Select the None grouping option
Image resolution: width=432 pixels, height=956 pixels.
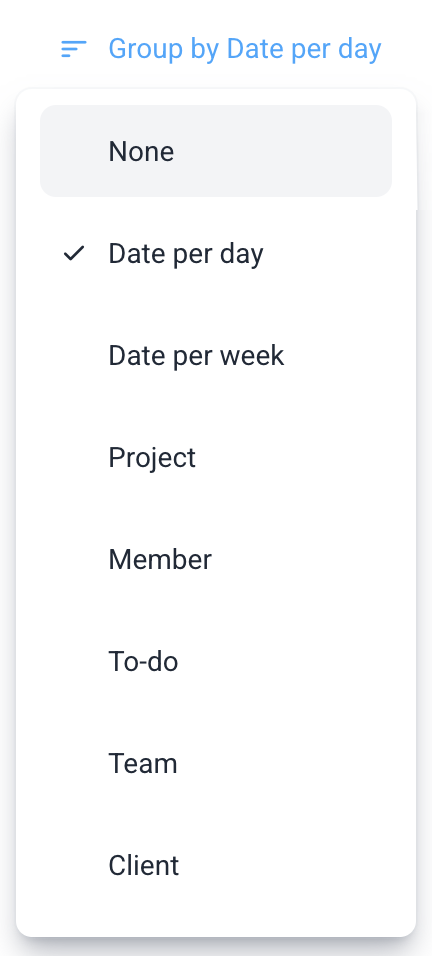click(216, 151)
